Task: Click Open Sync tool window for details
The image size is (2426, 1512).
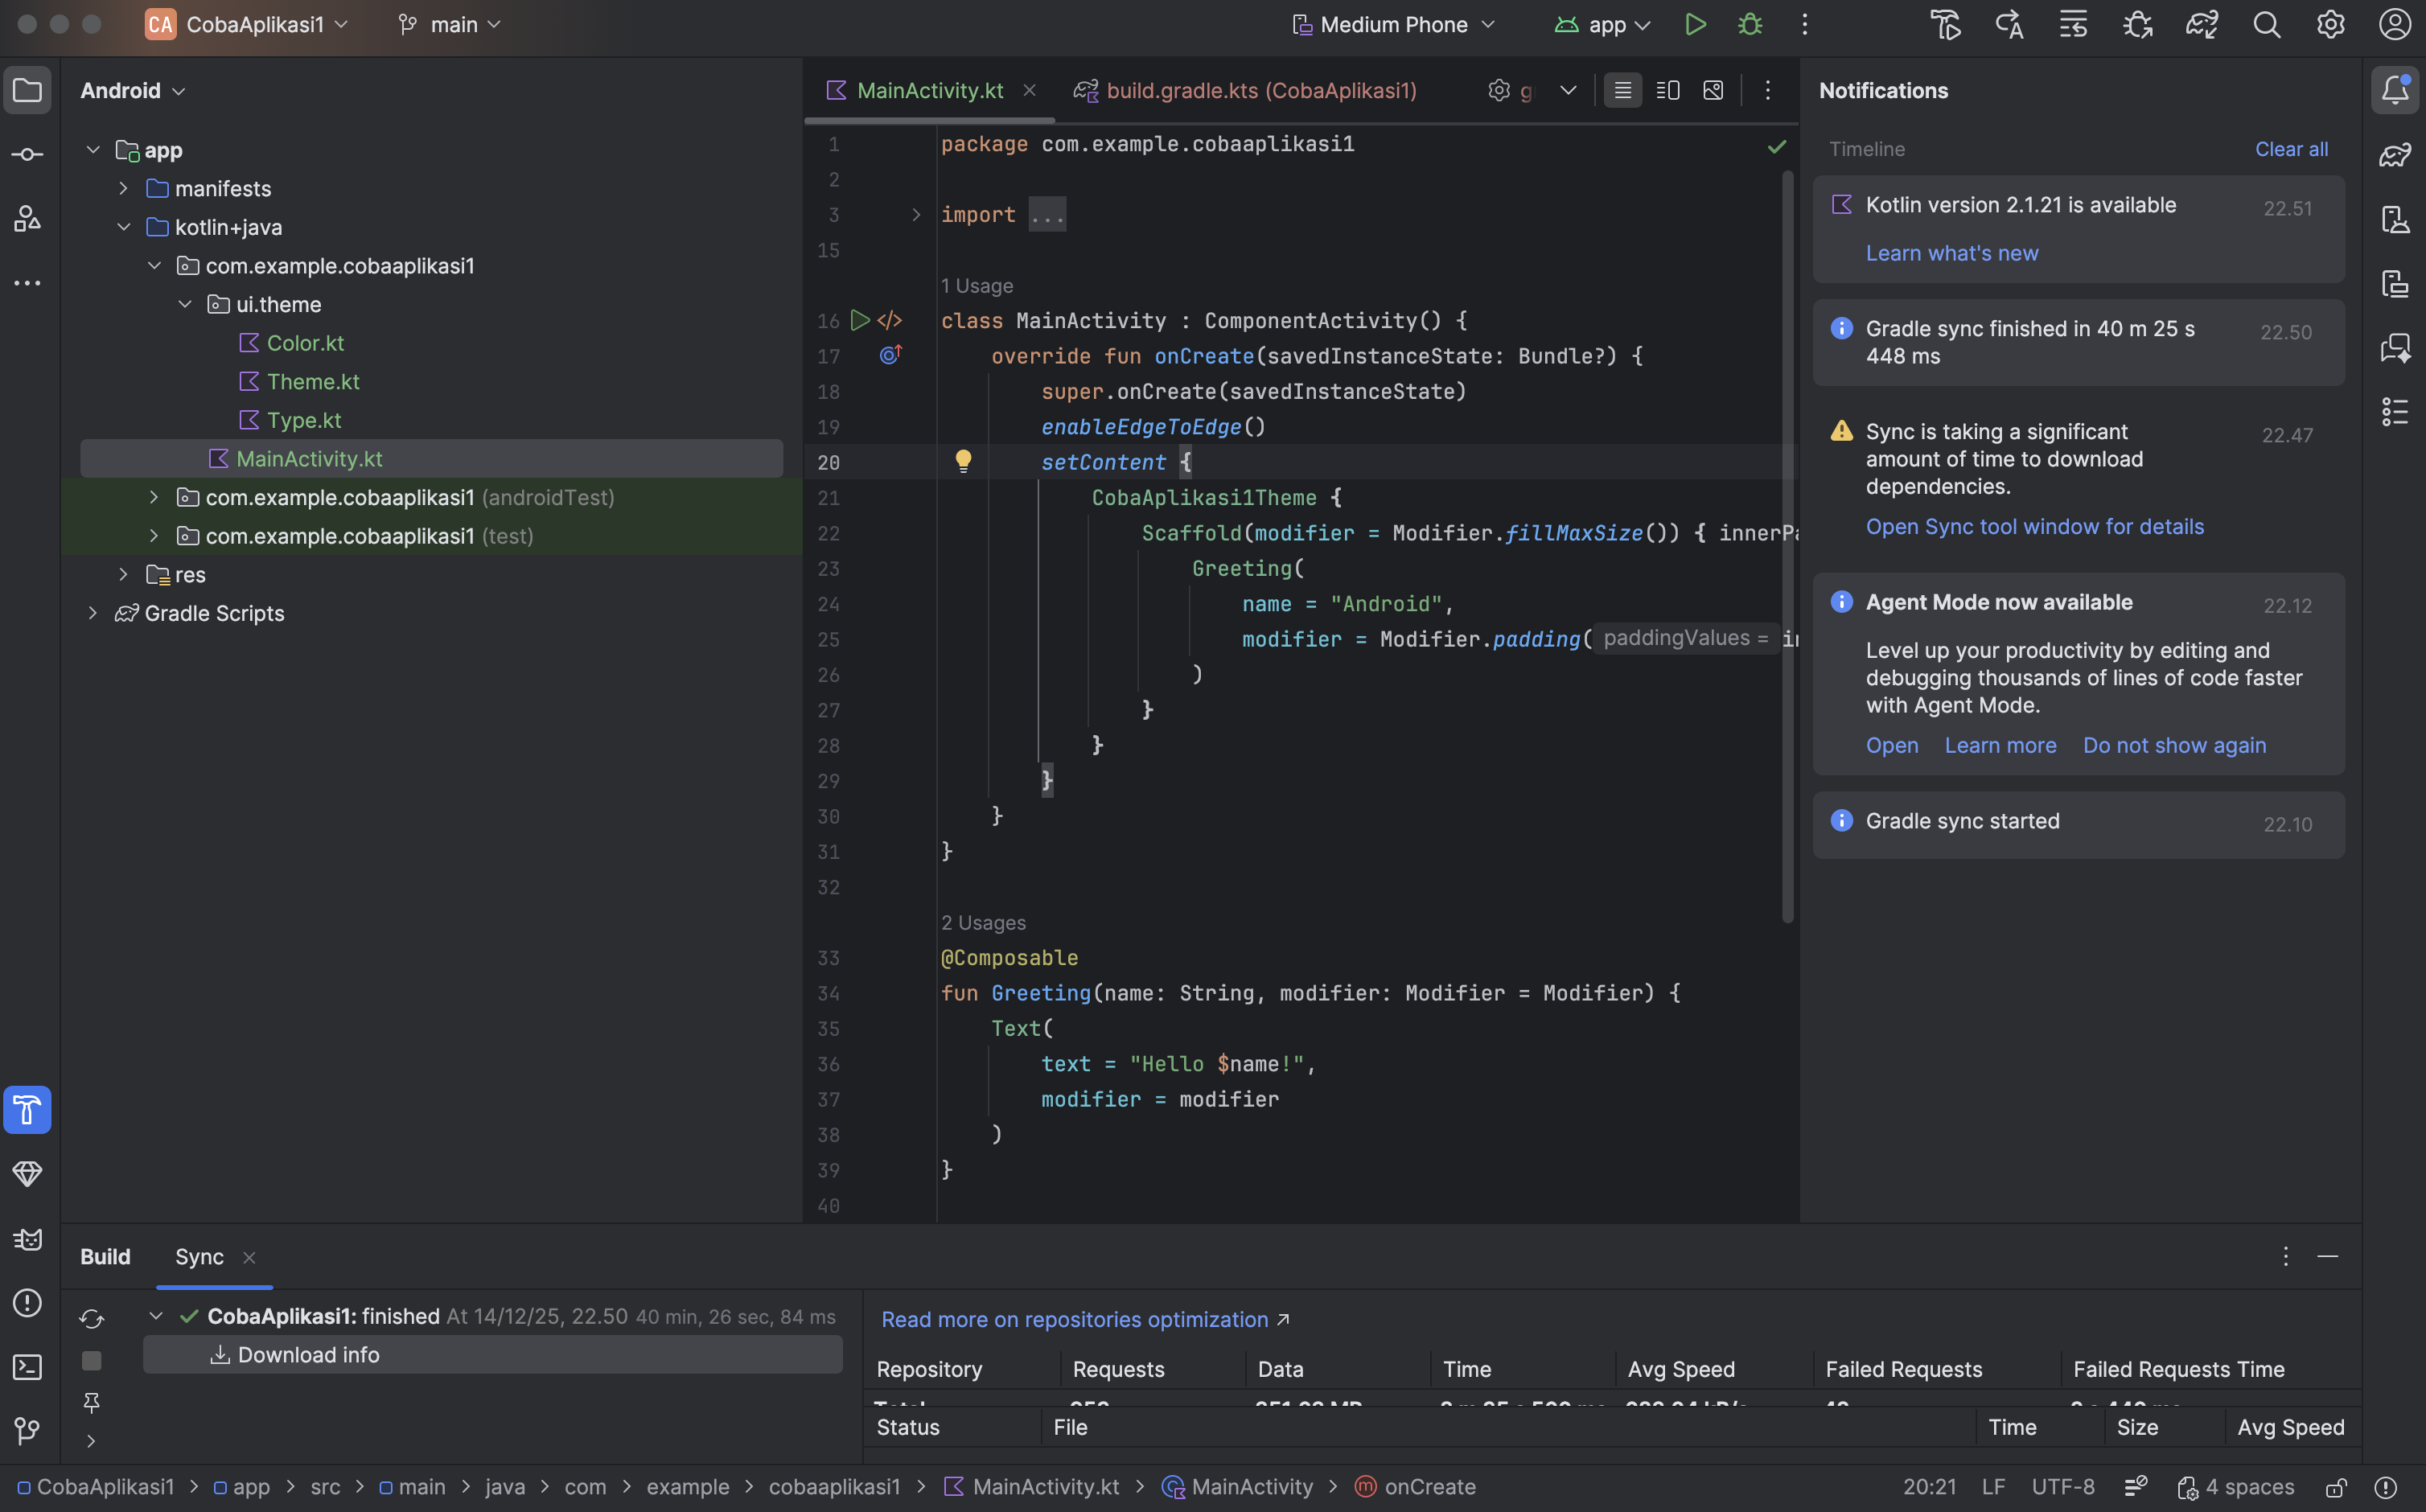Action: click(2034, 527)
